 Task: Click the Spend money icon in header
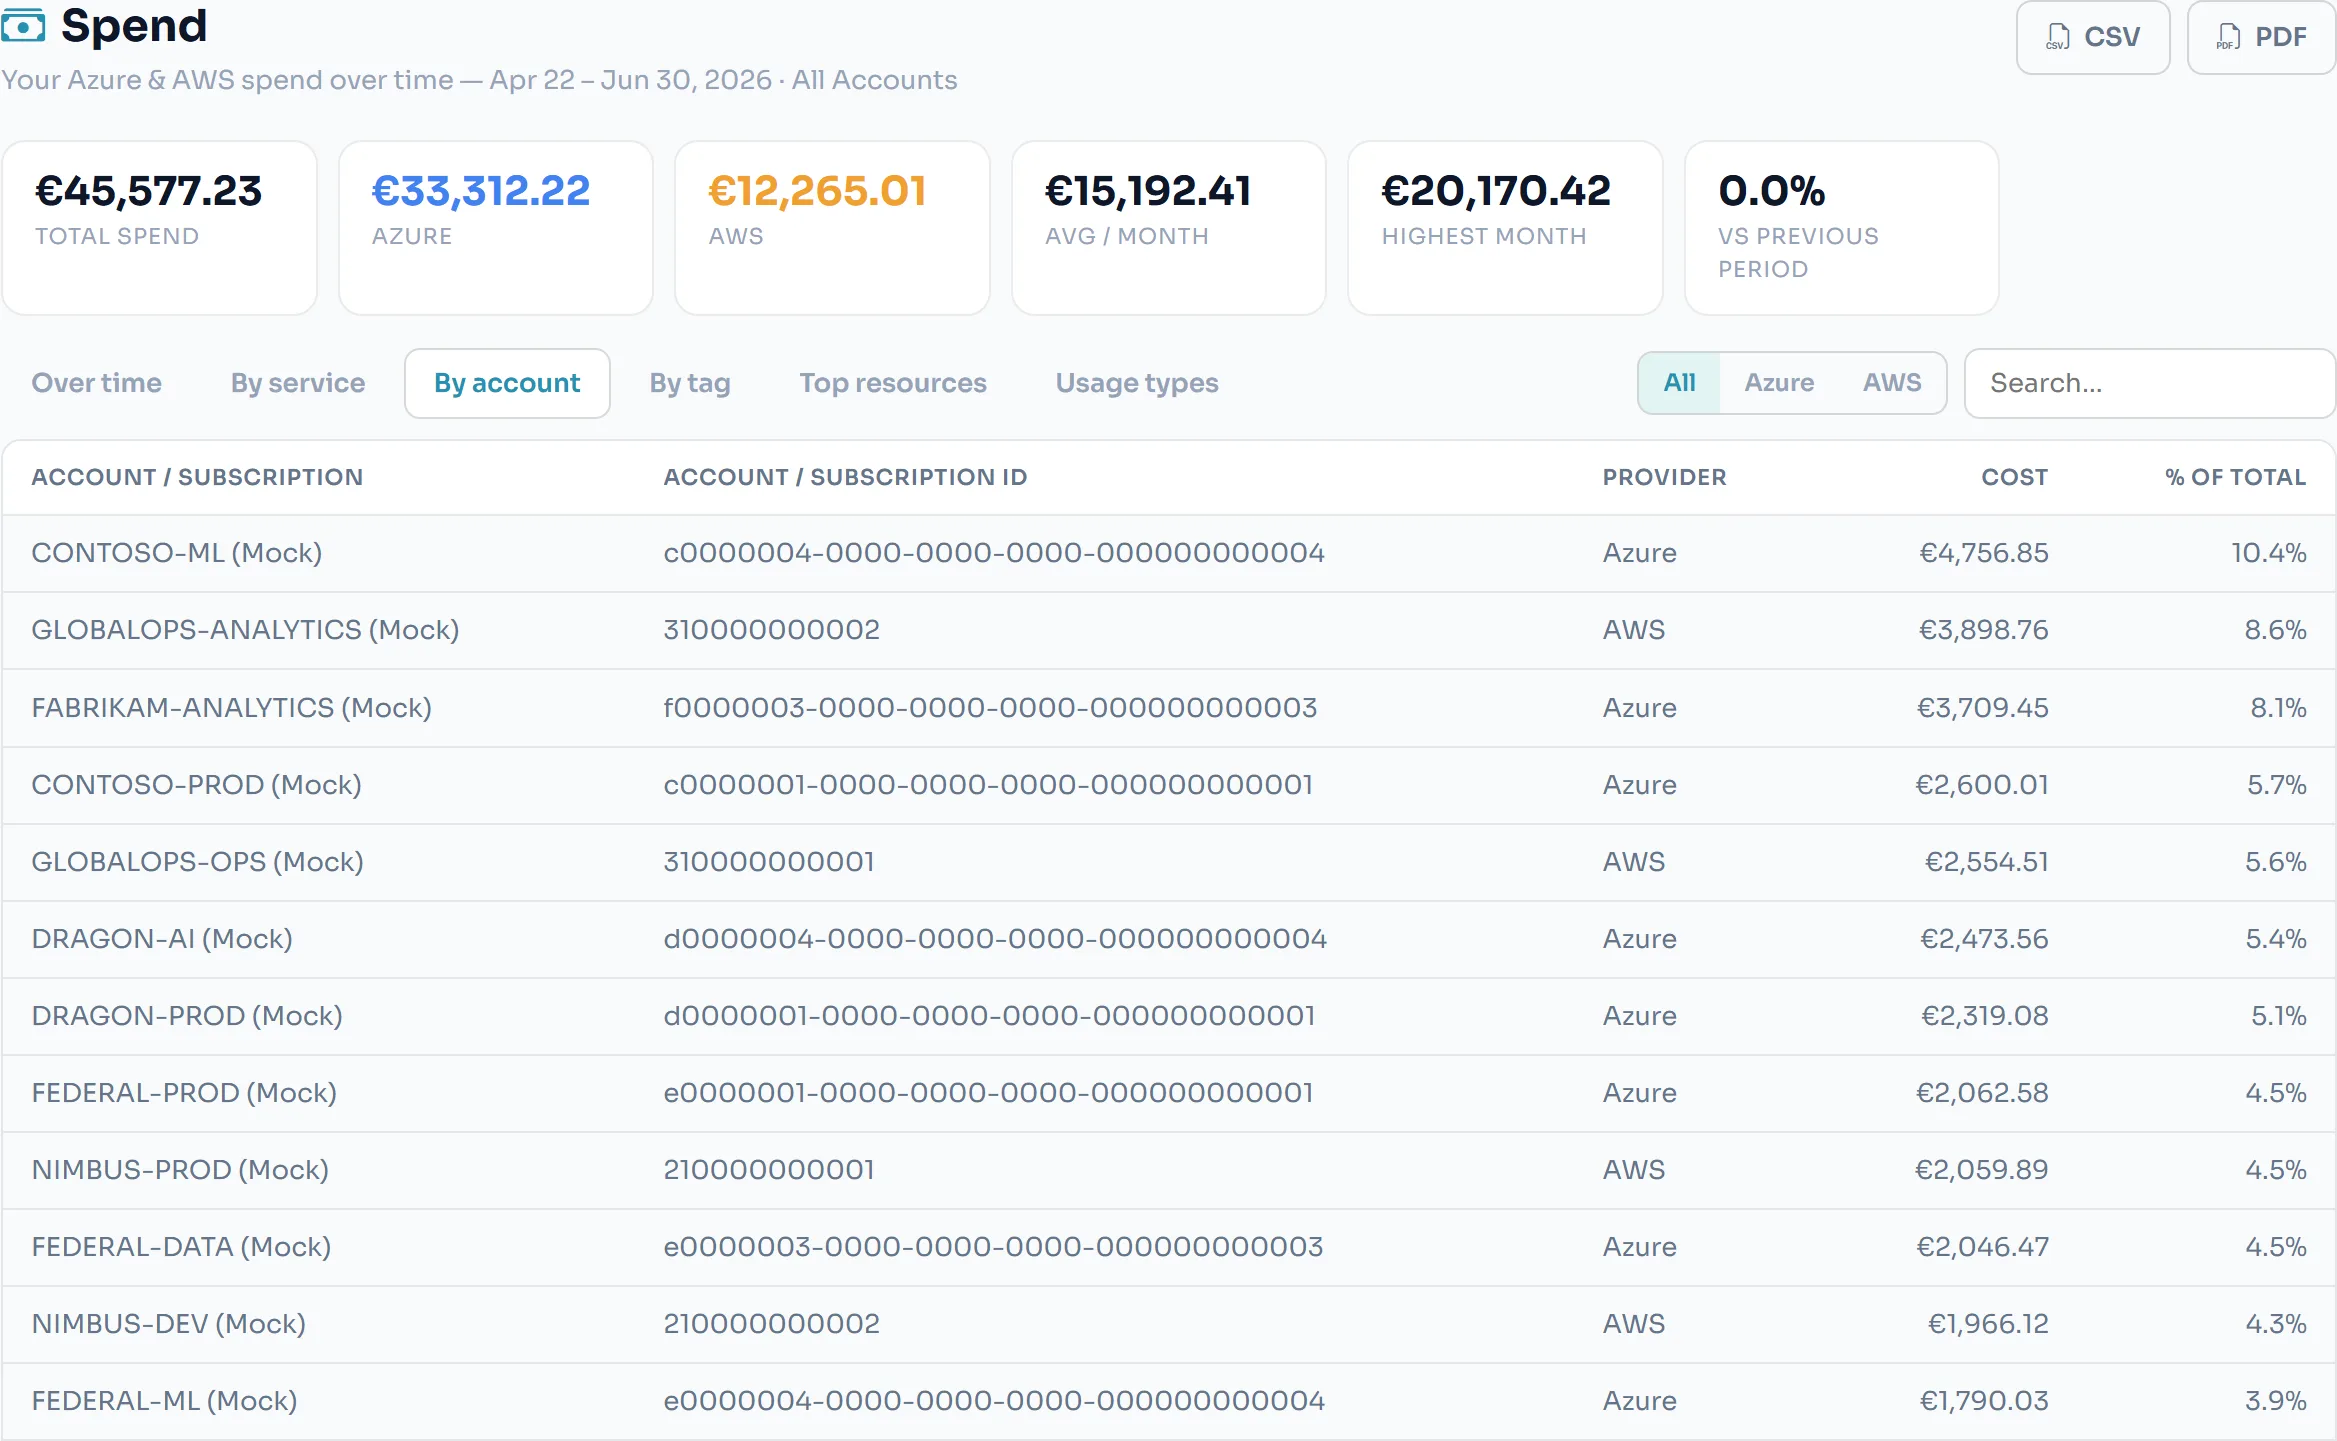[22, 26]
